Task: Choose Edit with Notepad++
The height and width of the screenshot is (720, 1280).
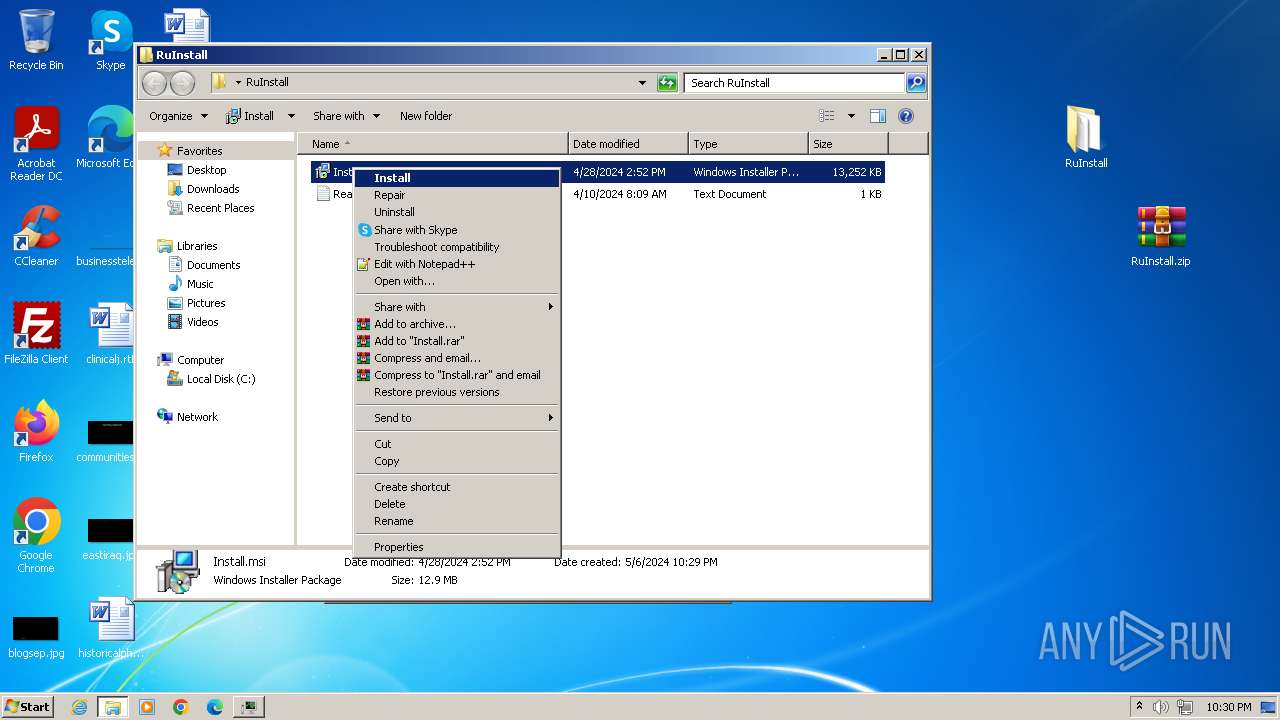Action: pos(457,264)
